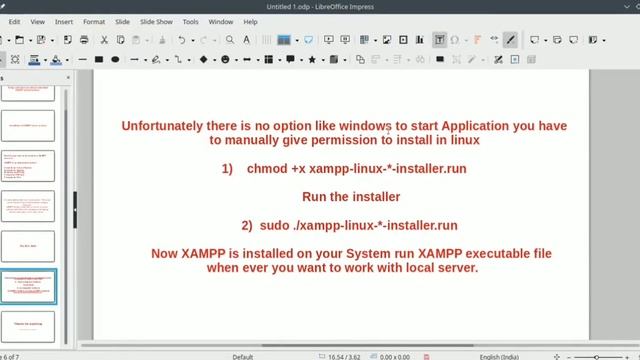Select the Rectangle shape tool
Image resolution: width=640 pixels, height=360 pixels.
pos(99,60)
